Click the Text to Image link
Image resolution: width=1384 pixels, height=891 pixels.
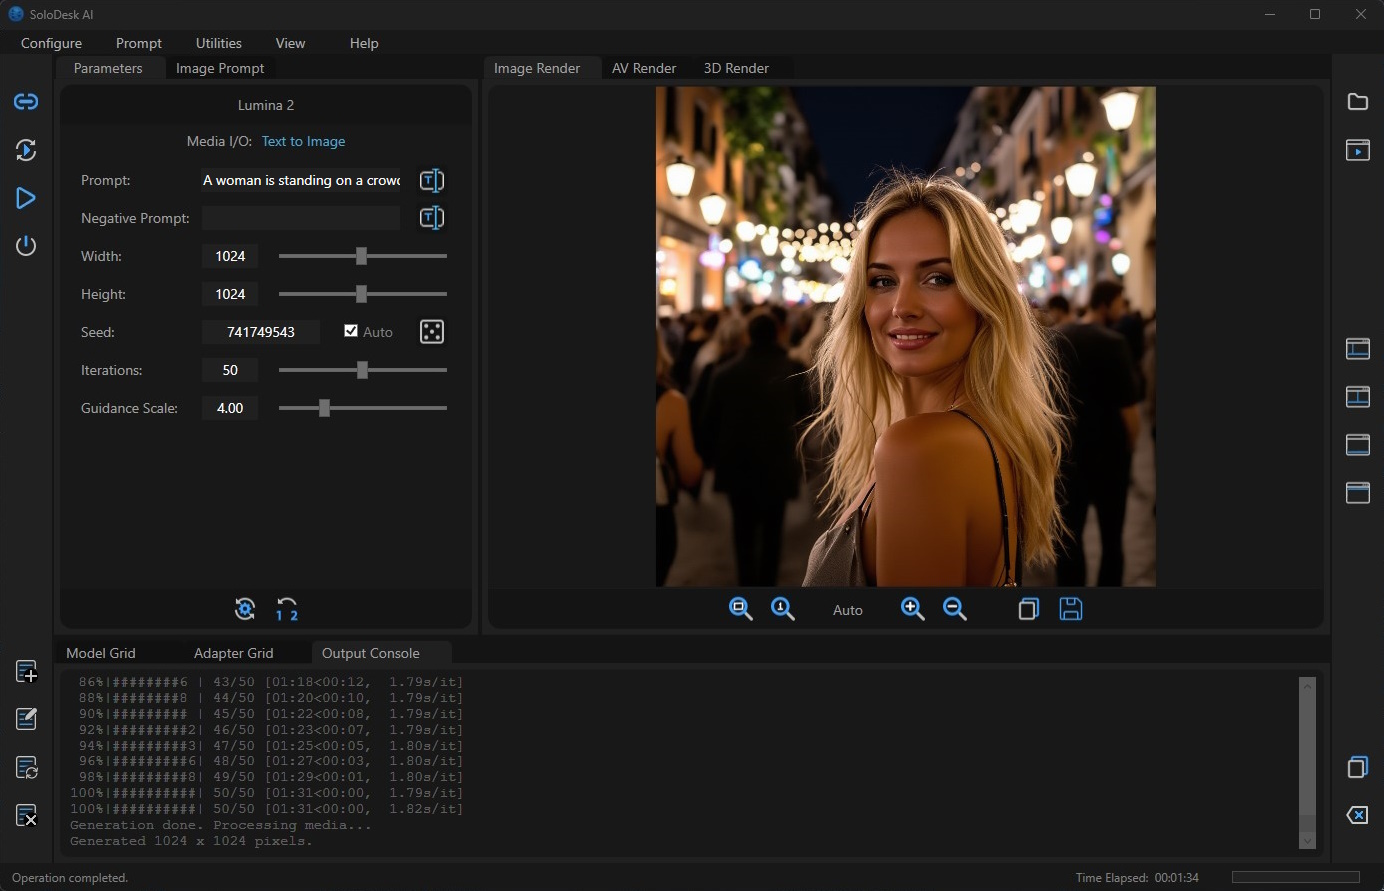click(303, 141)
